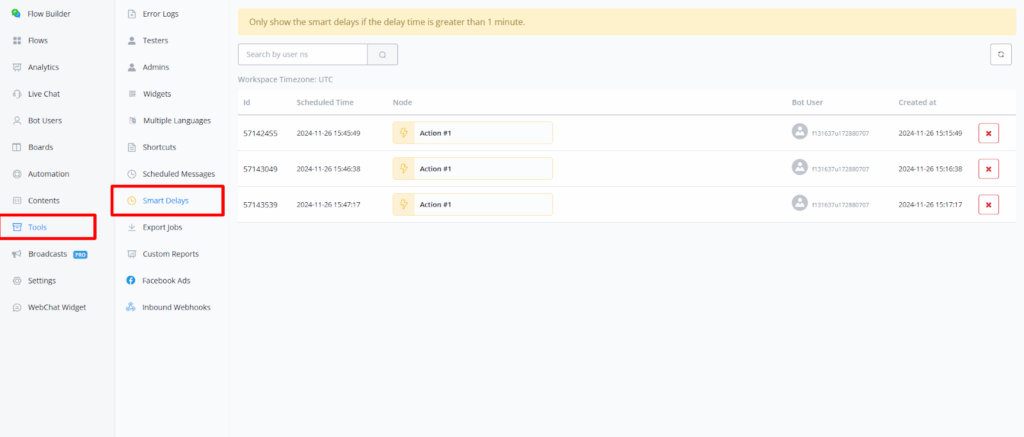Open Export Jobs page
Viewport: 1024px width, 437px height.
pyautogui.click(x=162, y=227)
